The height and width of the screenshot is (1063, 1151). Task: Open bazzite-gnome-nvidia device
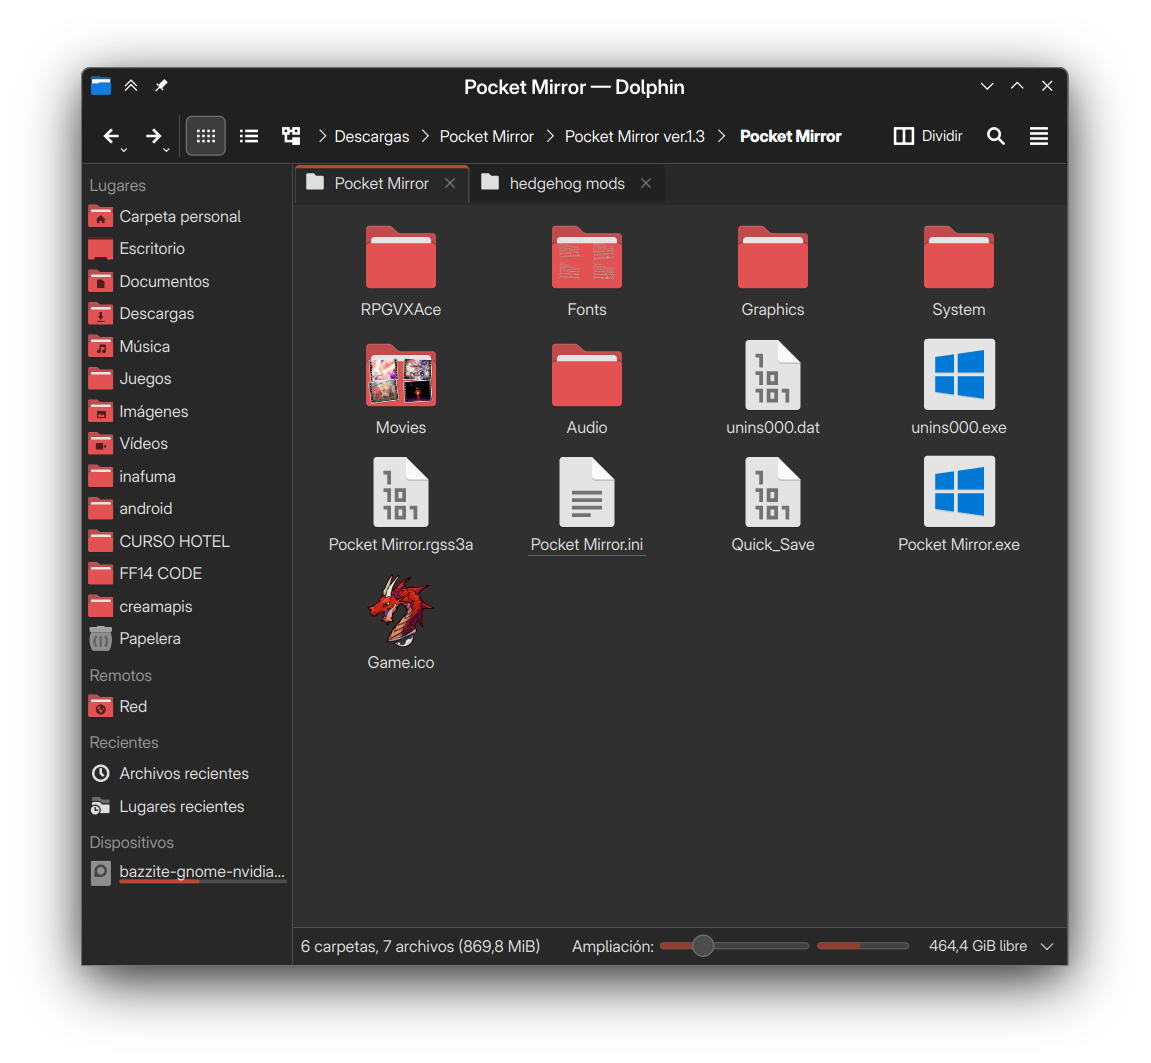[187, 873]
